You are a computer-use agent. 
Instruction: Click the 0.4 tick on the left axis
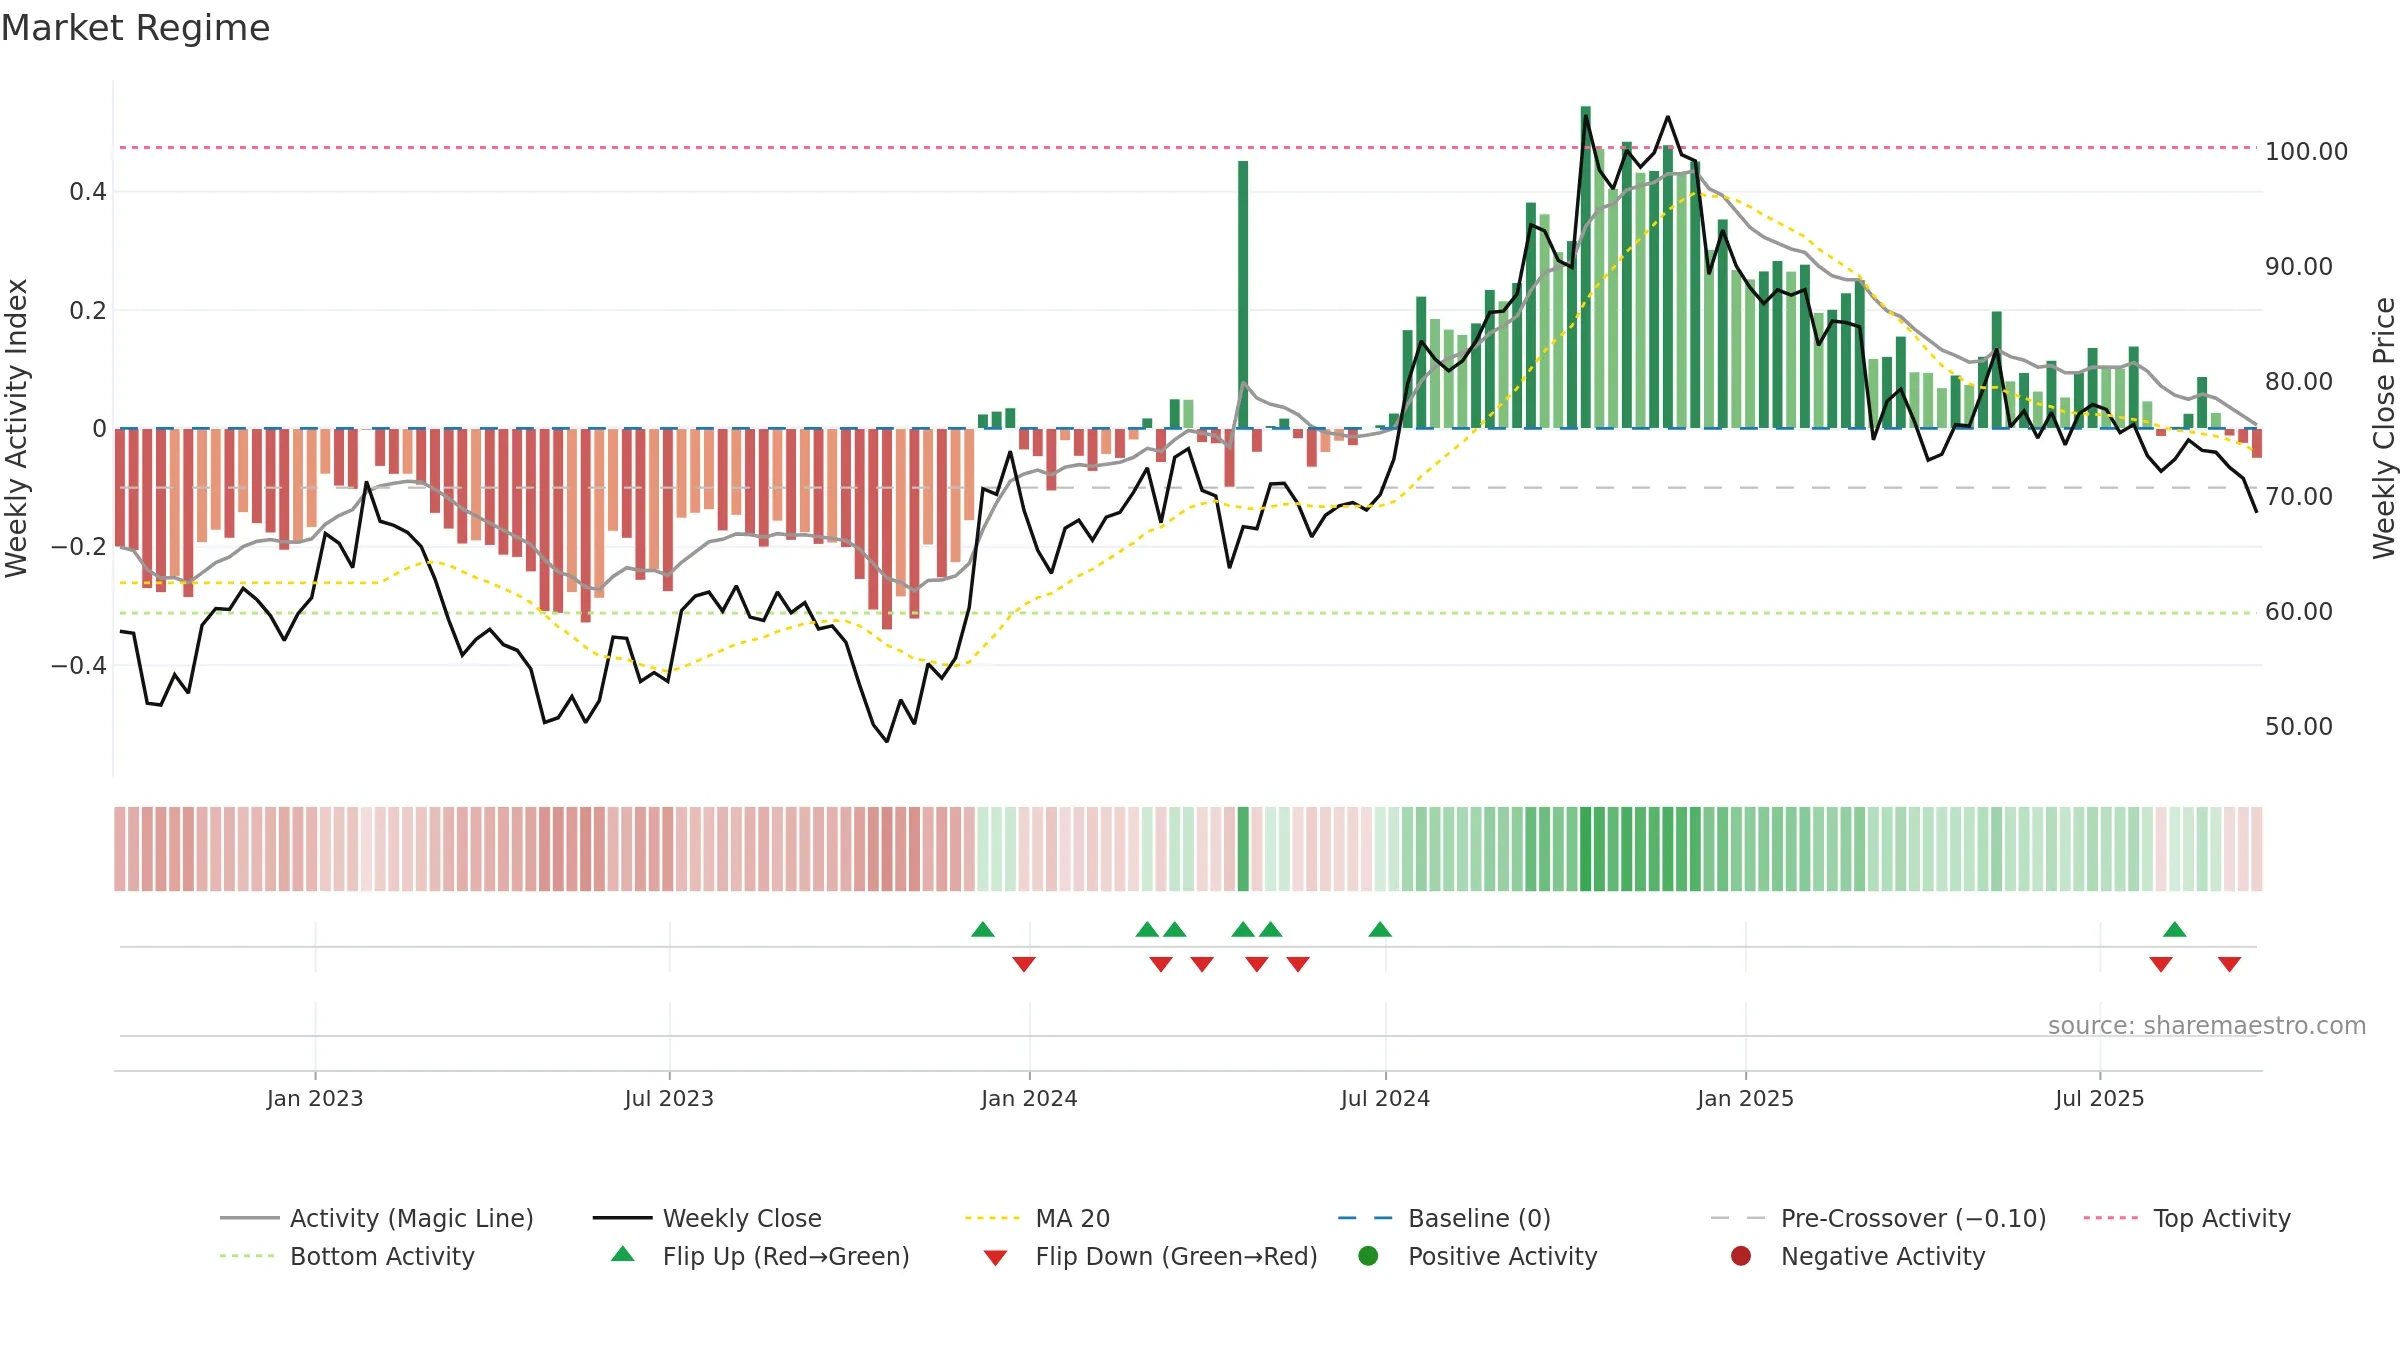[88, 192]
